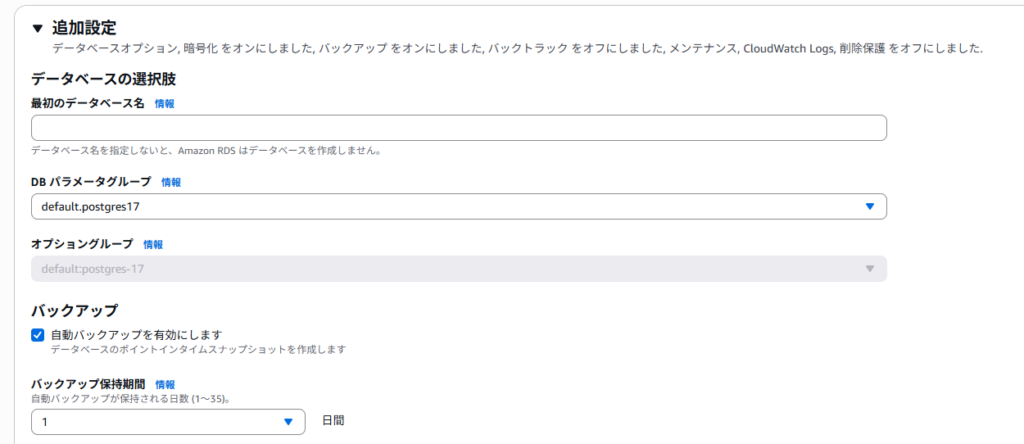This screenshot has height=444, width=1024.
Task: Click the 自動バックアップを有効にします label text
Action: coord(137,336)
